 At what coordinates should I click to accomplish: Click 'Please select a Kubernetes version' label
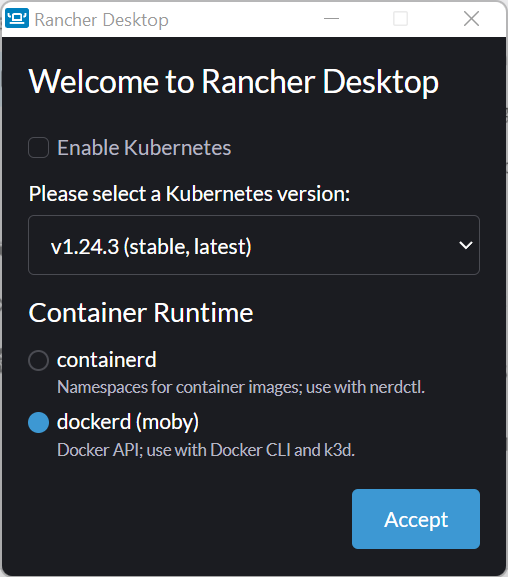point(189,194)
